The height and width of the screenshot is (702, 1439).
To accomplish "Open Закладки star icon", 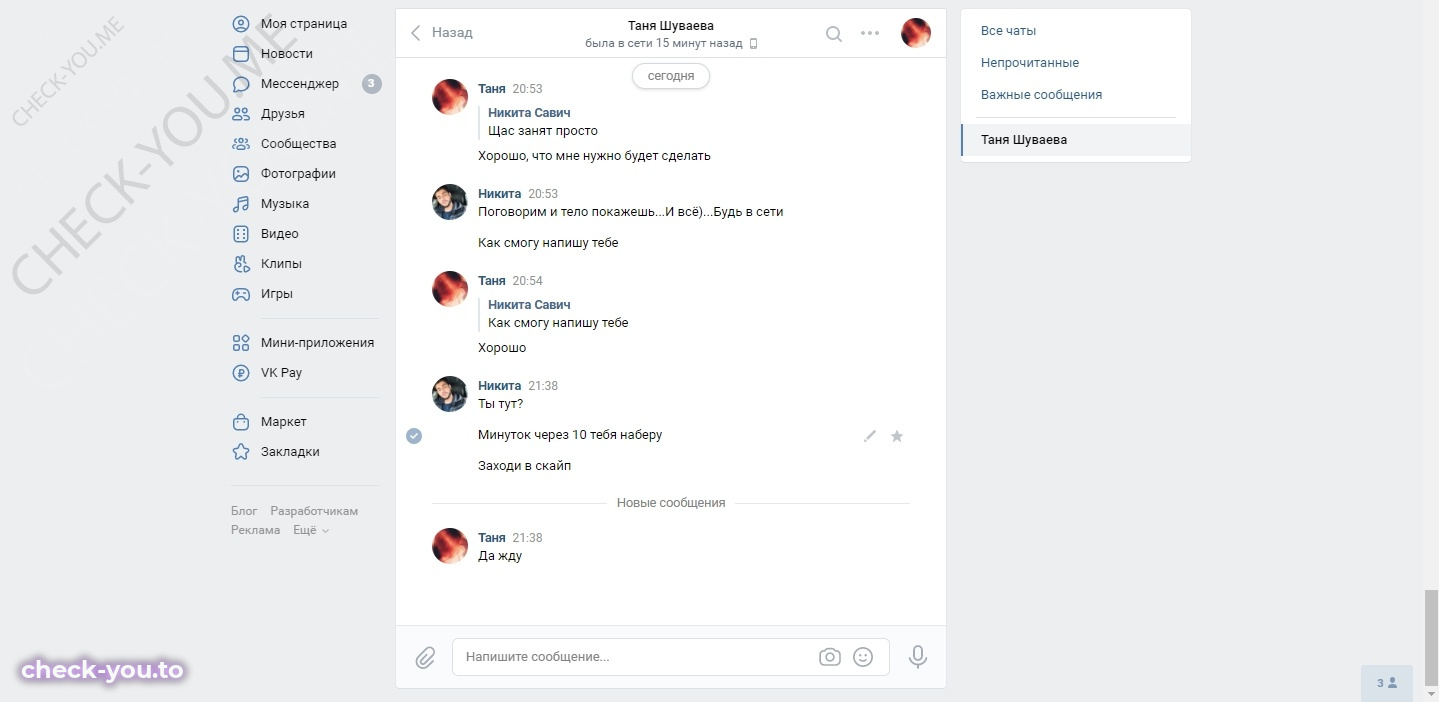I will (241, 452).
